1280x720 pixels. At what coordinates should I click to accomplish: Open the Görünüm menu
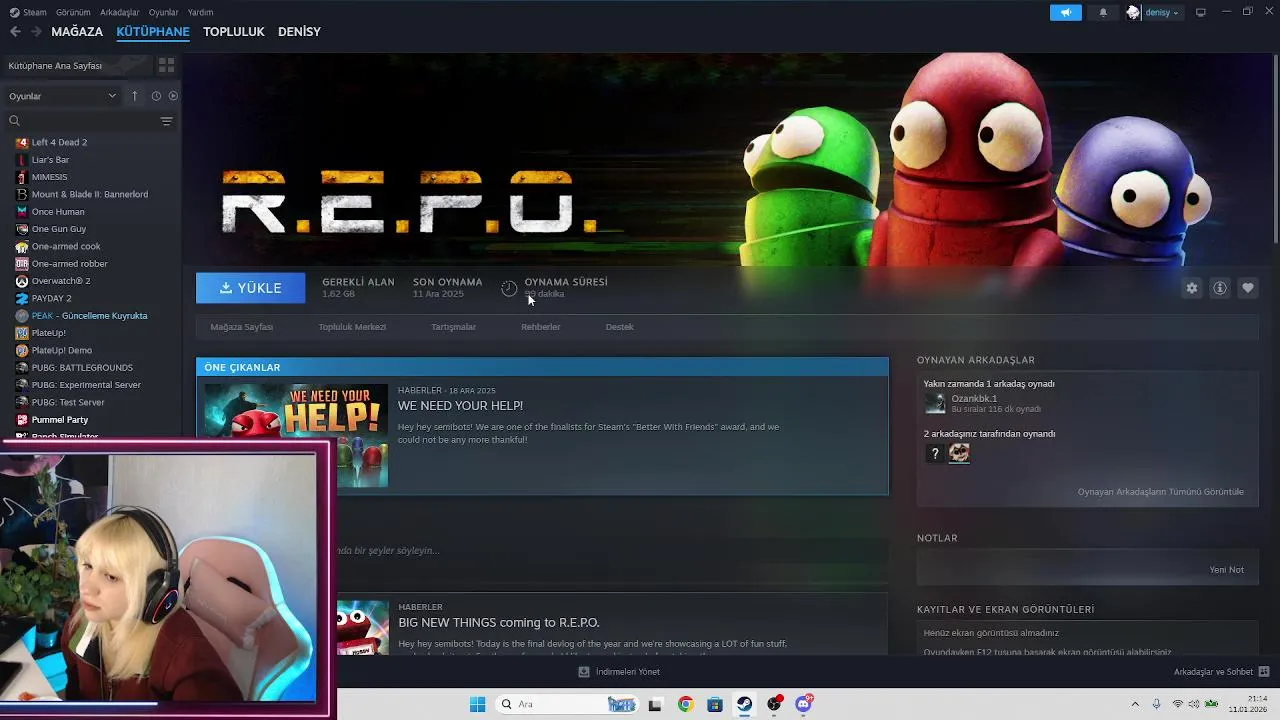[x=73, y=12]
